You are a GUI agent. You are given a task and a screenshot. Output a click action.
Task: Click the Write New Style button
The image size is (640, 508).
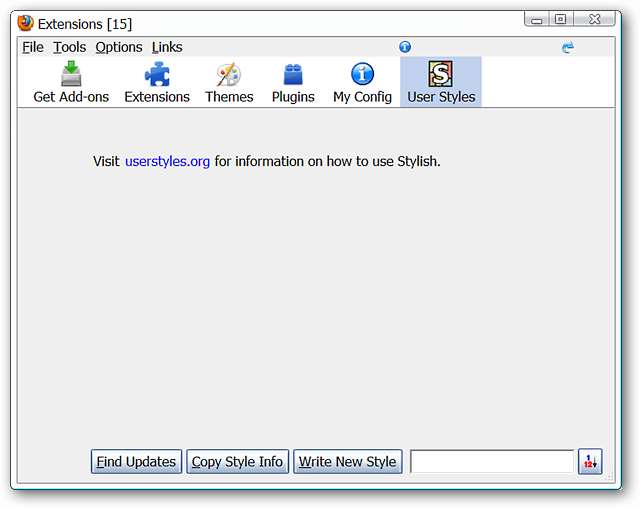(347, 461)
